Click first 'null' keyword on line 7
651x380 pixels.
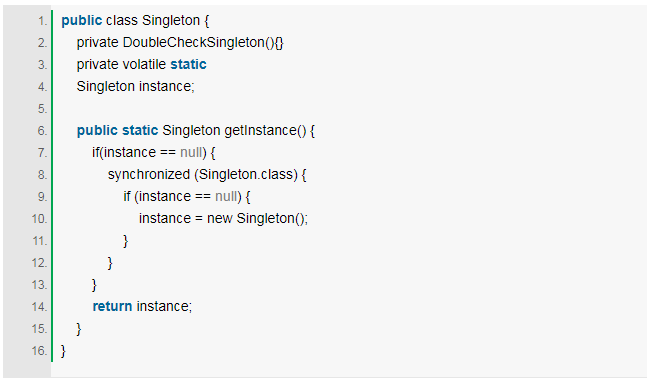pos(191,152)
